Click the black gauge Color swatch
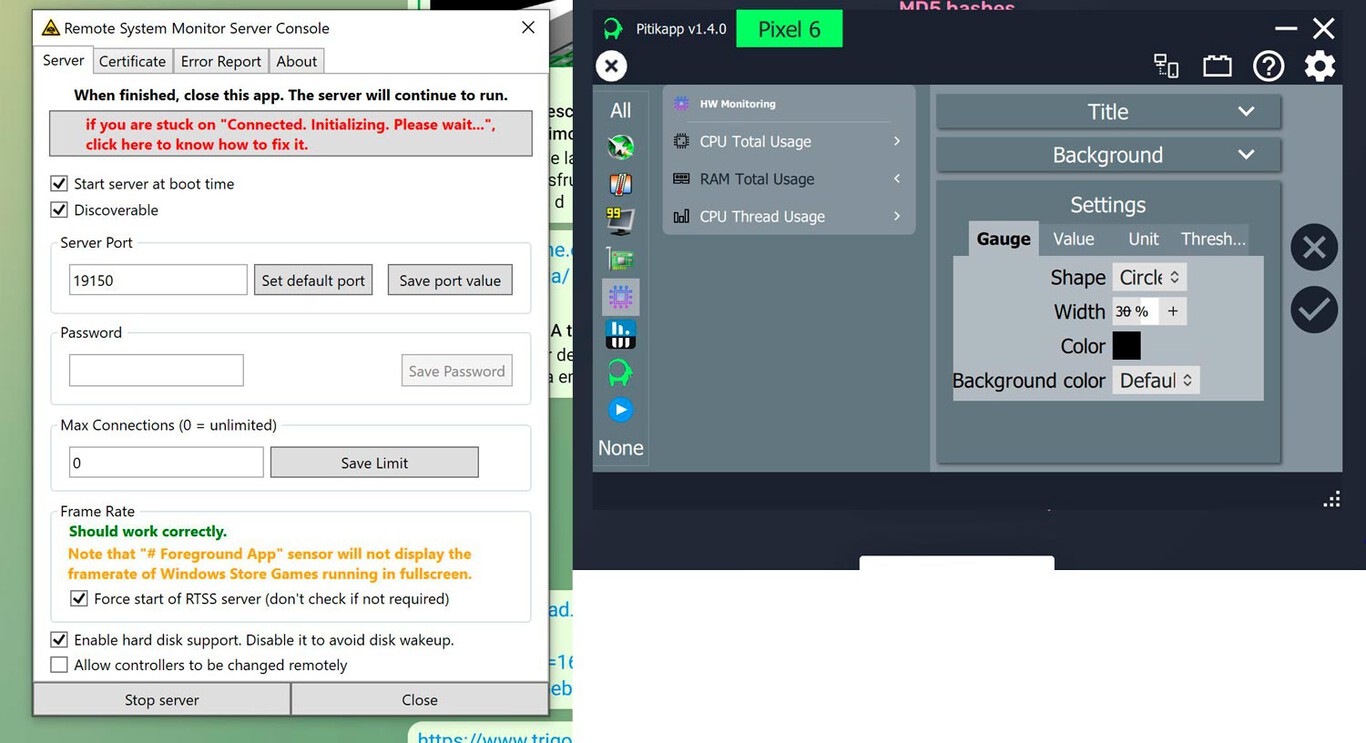This screenshot has width=1366, height=743. click(1126, 345)
